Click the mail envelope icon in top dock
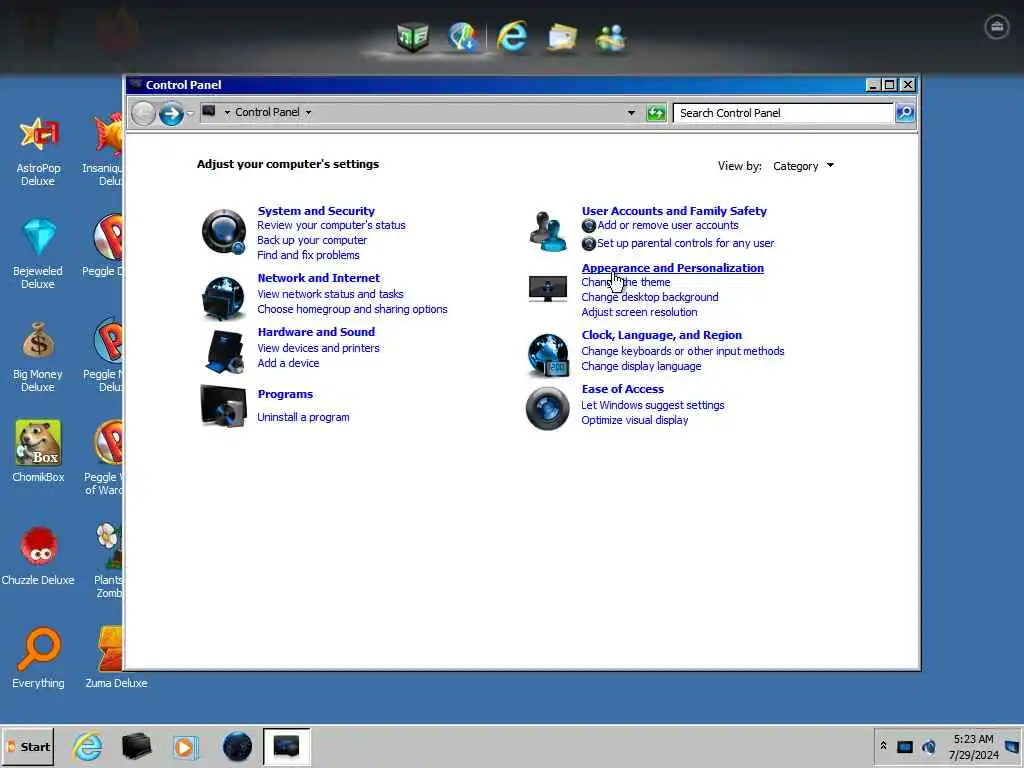 [x=562, y=37]
